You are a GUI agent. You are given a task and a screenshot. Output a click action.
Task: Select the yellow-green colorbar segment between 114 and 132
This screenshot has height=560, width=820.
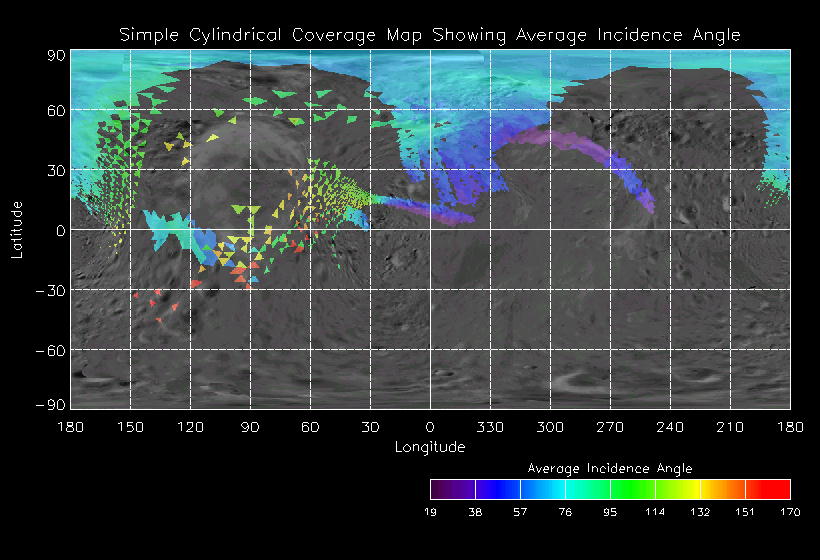[x=678, y=489]
